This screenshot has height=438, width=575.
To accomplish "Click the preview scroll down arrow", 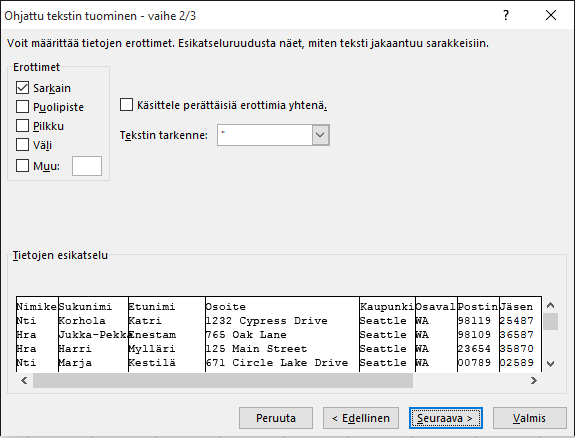I will pos(550,364).
